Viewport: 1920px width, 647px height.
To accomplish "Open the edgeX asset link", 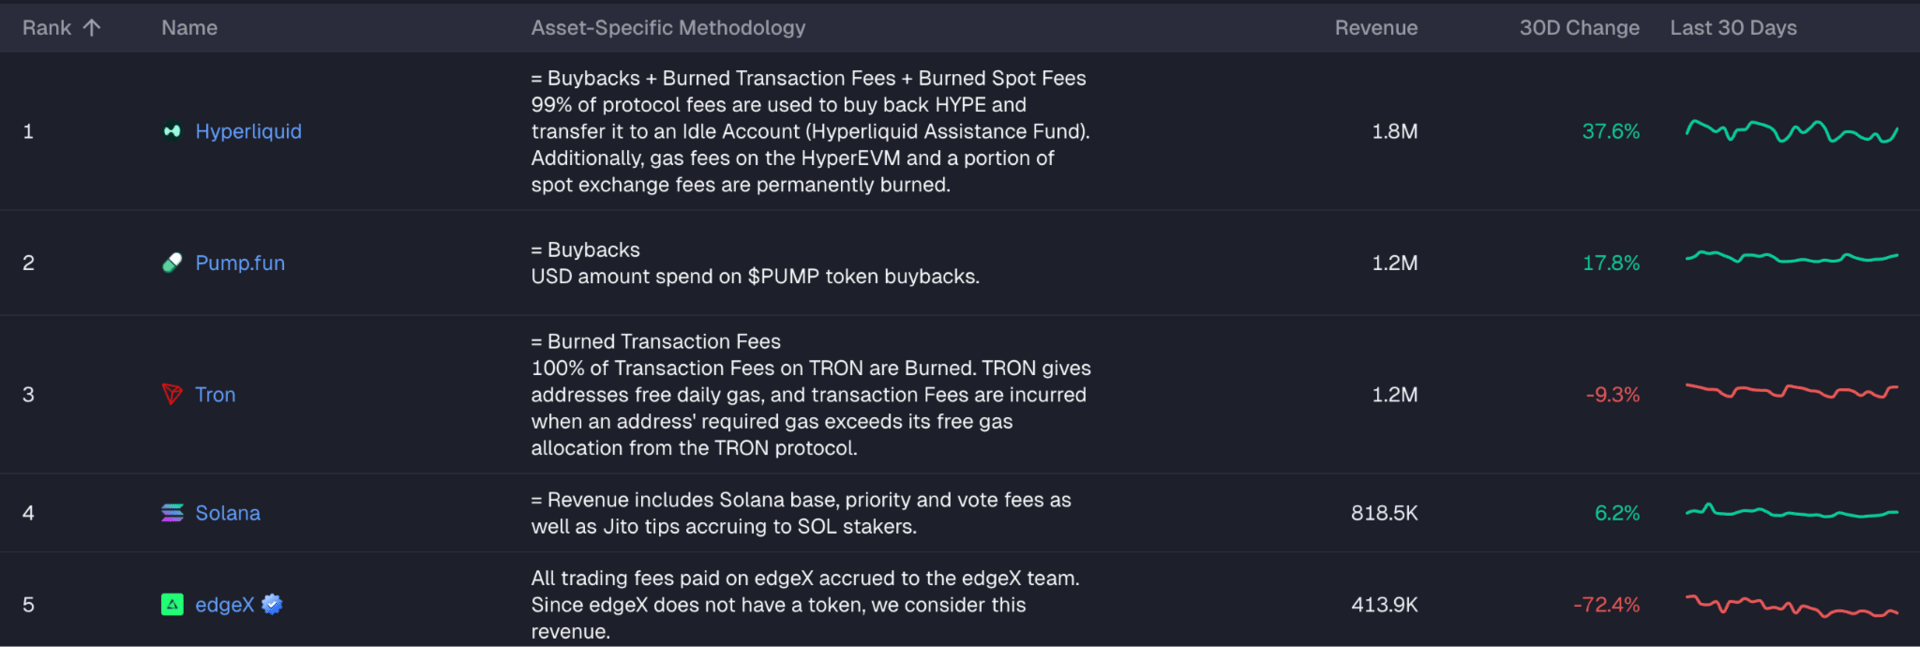I will point(224,604).
